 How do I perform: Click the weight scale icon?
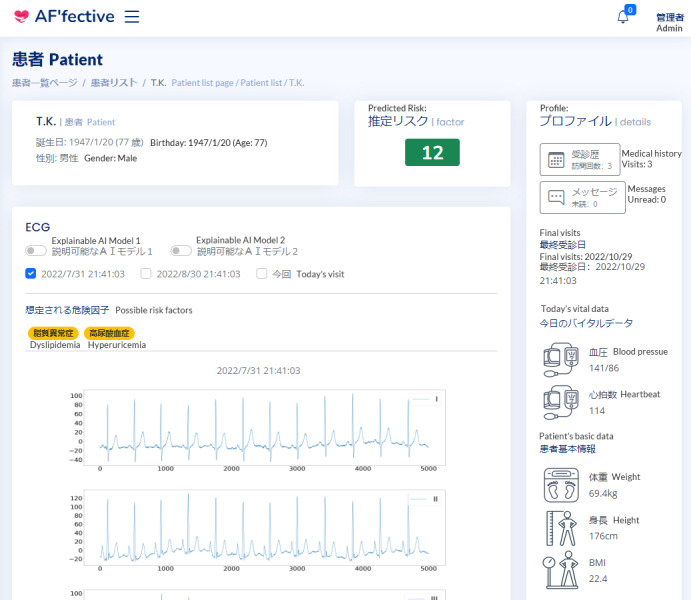tap(561, 485)
